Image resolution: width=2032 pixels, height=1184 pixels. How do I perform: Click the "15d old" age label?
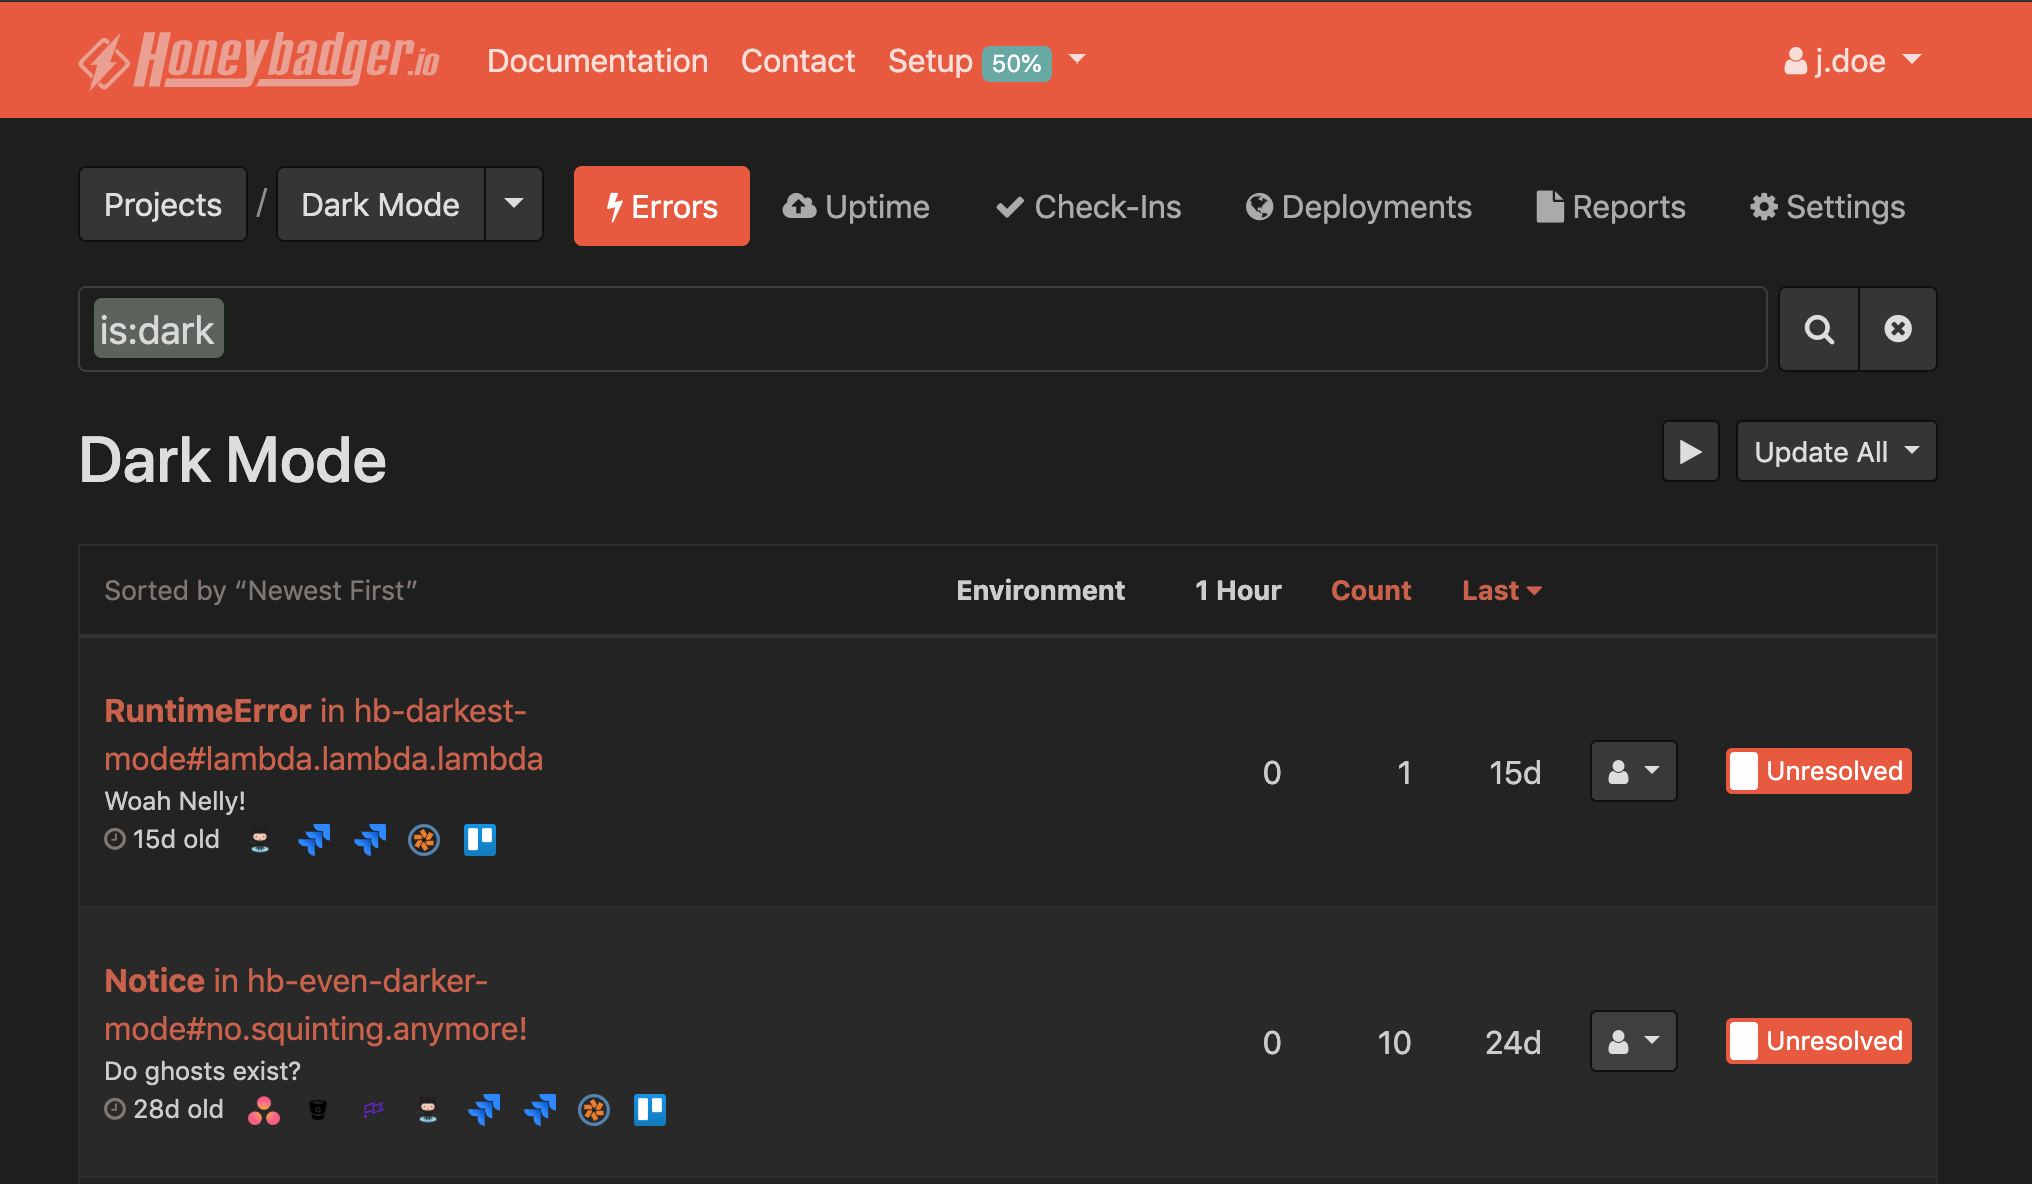(162, 839)
